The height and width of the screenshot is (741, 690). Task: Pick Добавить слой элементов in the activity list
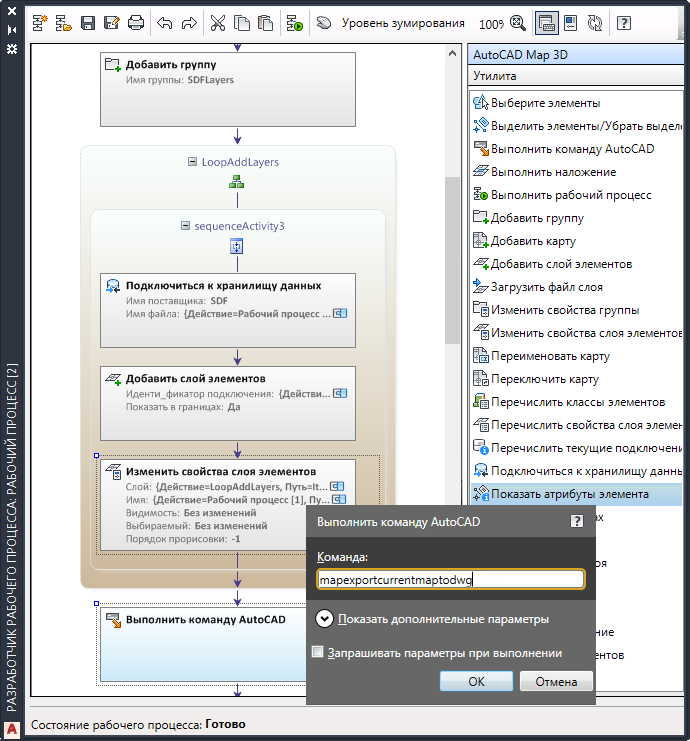tap(577, 264)
